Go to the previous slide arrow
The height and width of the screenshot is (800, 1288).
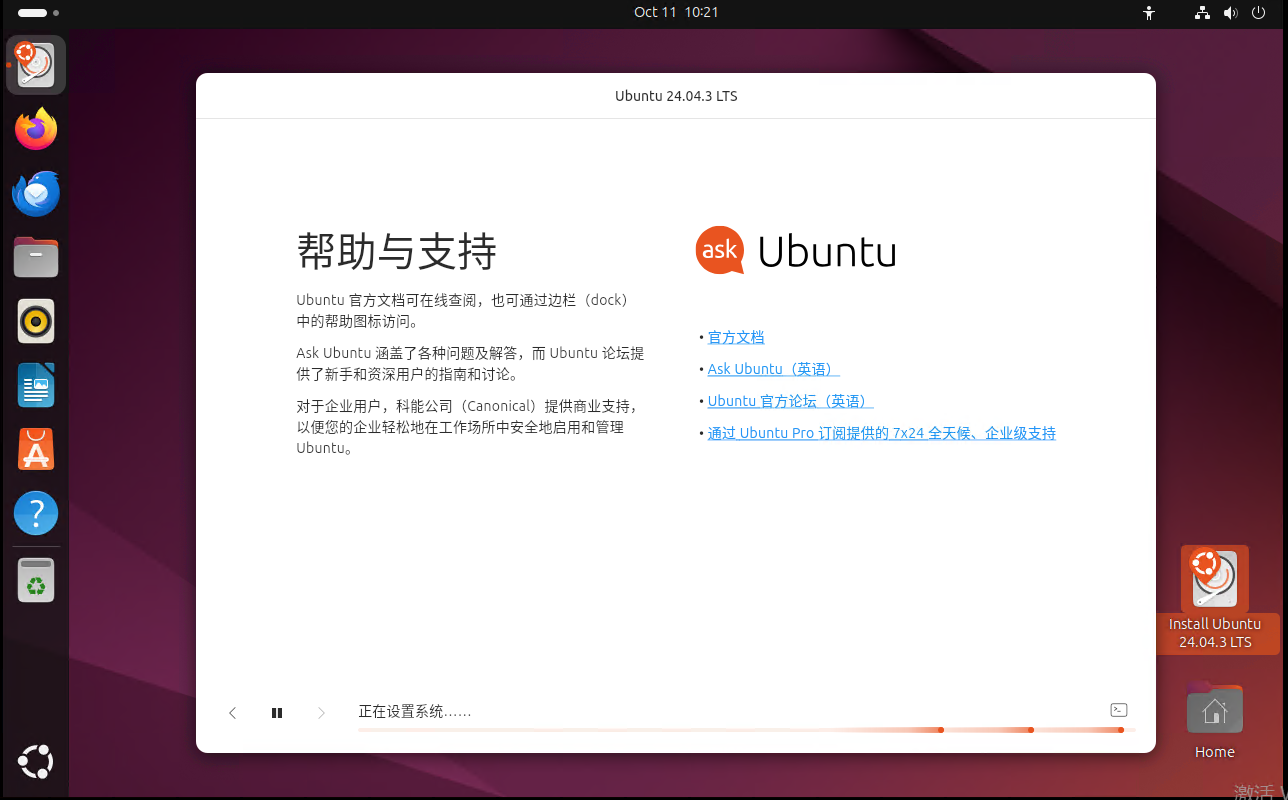pyautogui.click(x=233, y=713)
